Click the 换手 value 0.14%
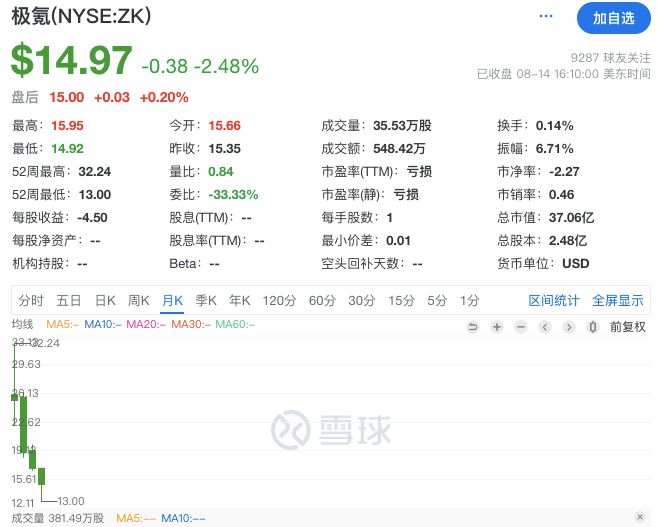This screenshot has height=527, width=657. pyautogui.click(x=554, y=126)
